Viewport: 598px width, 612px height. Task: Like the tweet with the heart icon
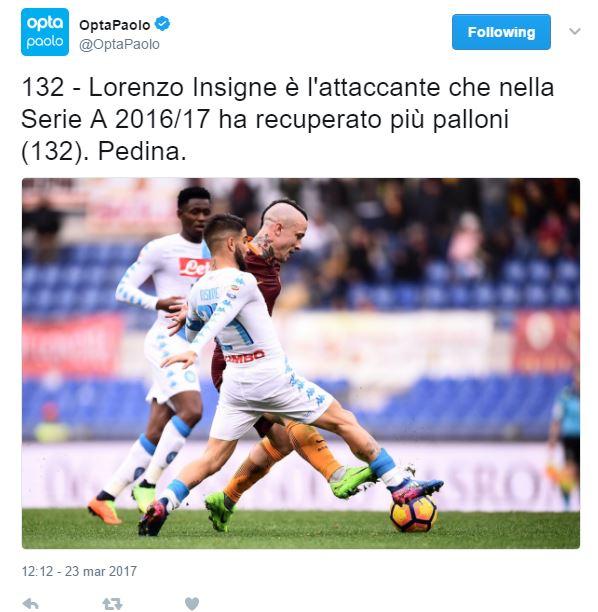tap(192, 604)
